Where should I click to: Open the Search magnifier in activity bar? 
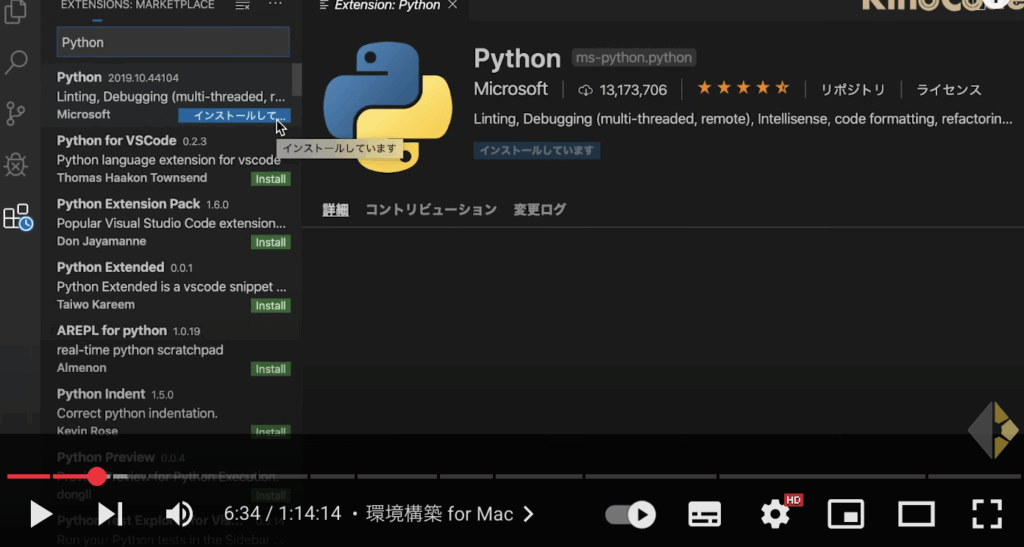click(x=16, y=62)
